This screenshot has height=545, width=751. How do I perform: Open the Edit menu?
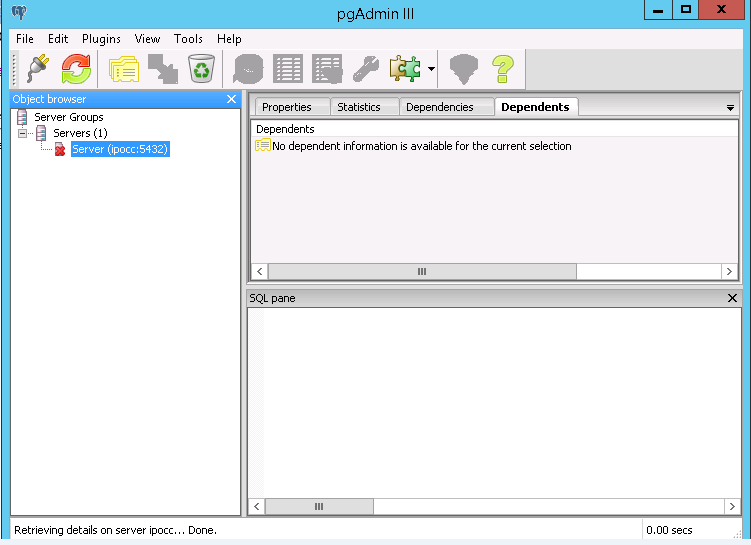pyautogui.click(x=58, y=39)
